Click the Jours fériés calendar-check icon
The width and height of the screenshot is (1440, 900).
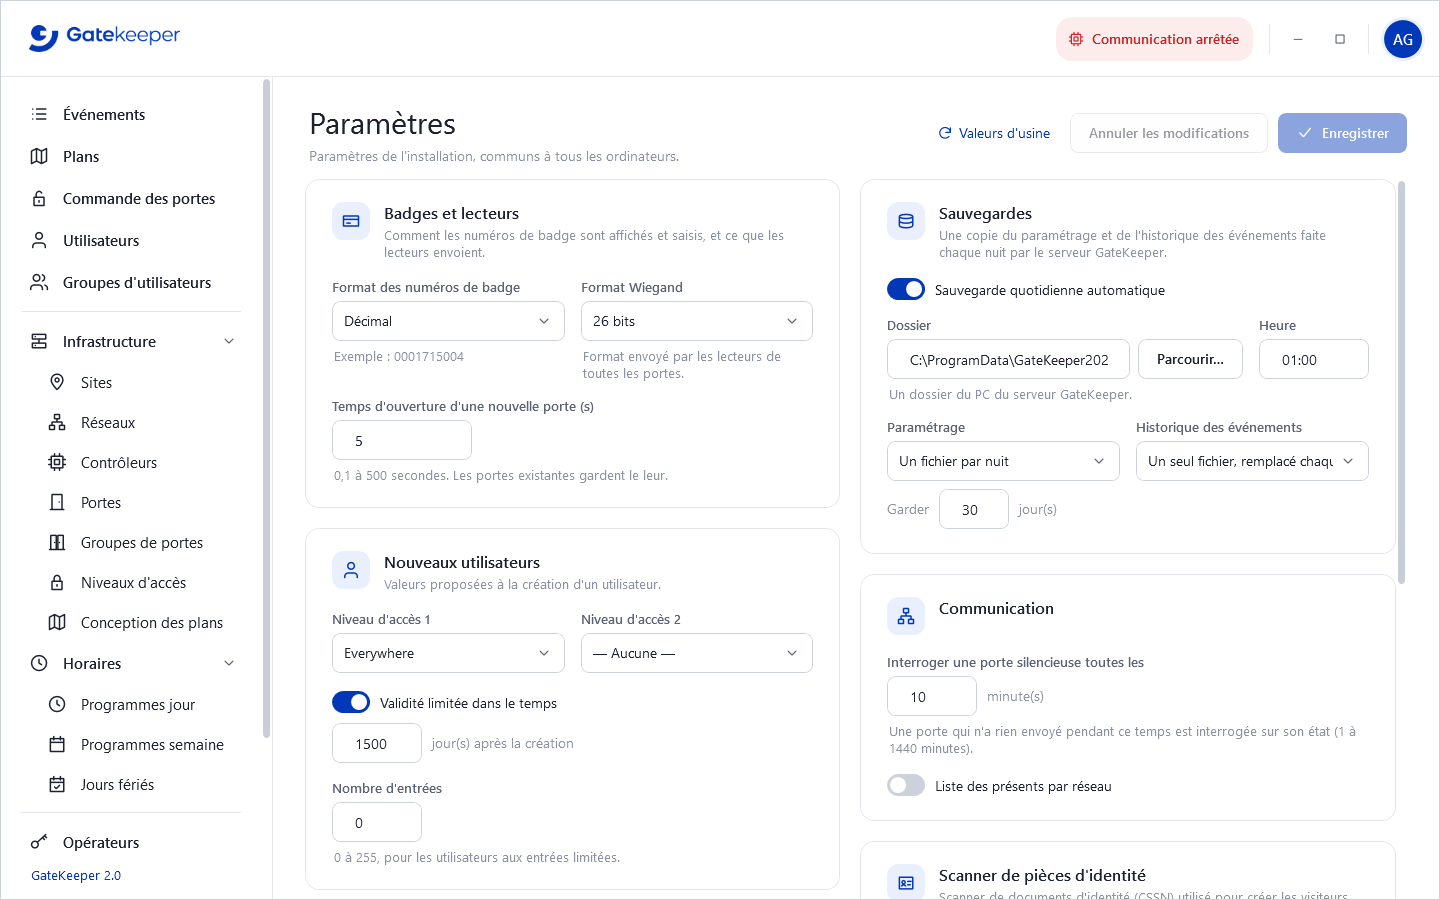point(57,784)
